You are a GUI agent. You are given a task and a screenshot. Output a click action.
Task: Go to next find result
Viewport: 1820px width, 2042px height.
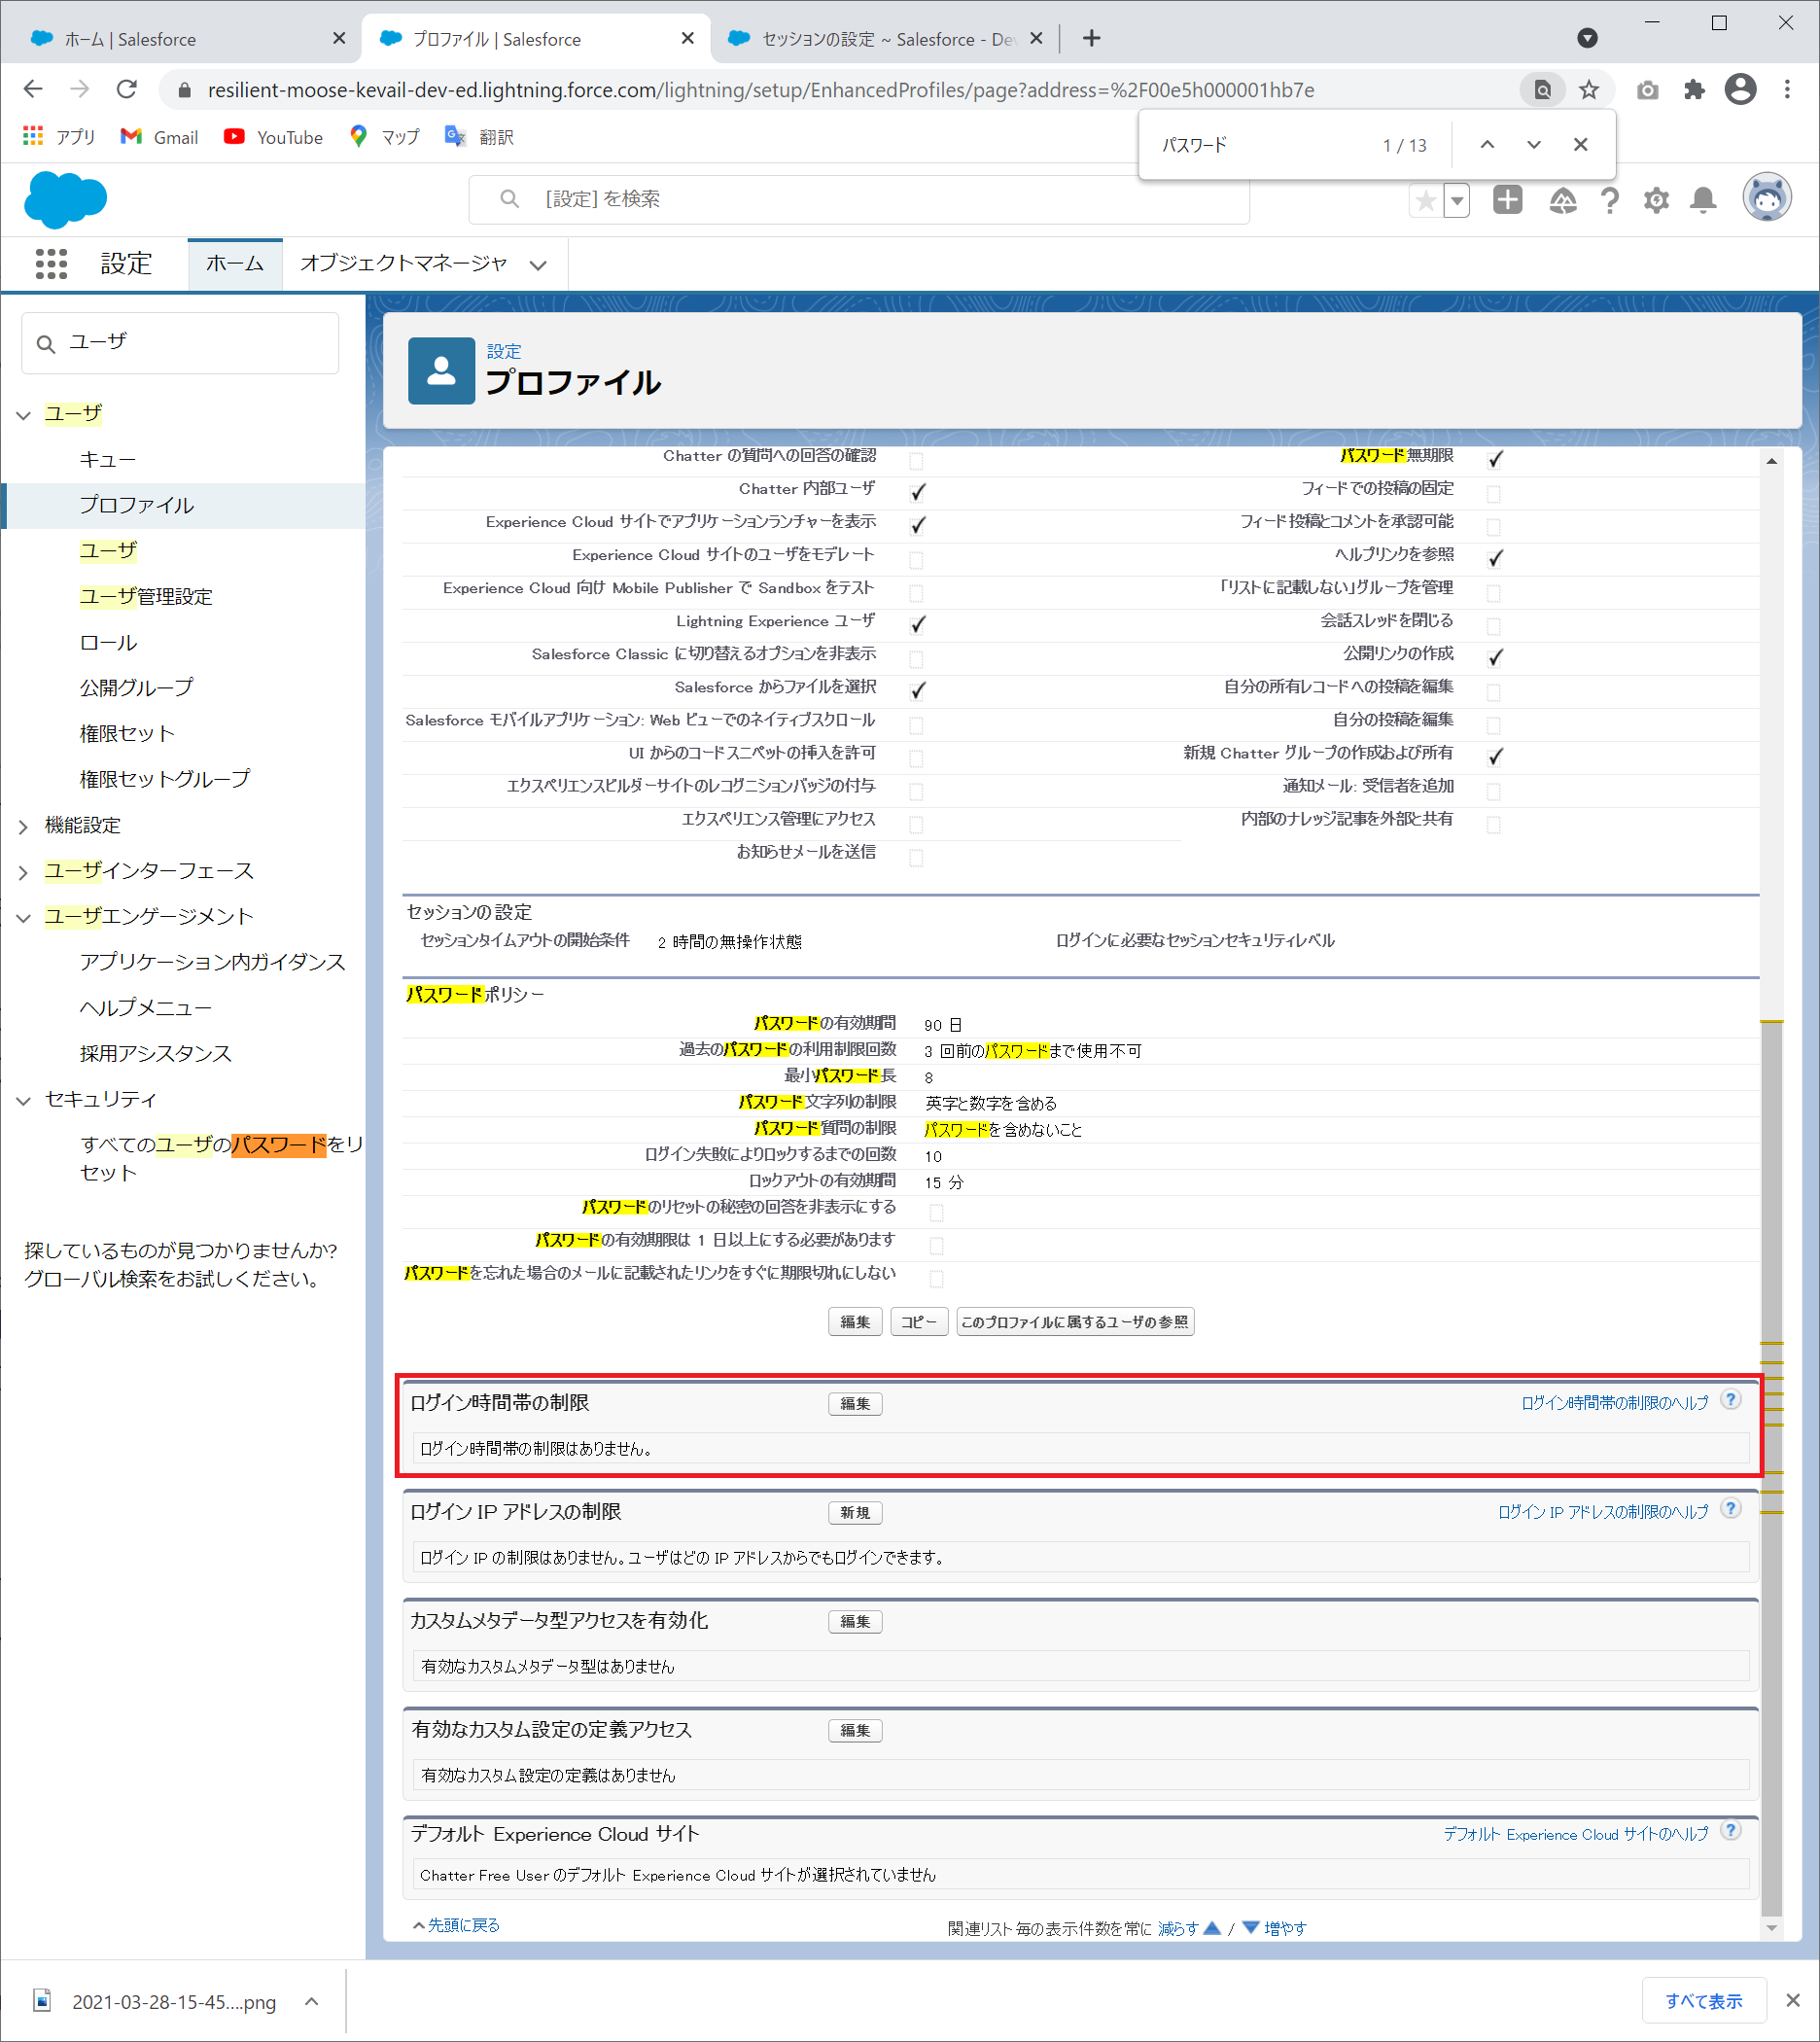(1533, 145)
